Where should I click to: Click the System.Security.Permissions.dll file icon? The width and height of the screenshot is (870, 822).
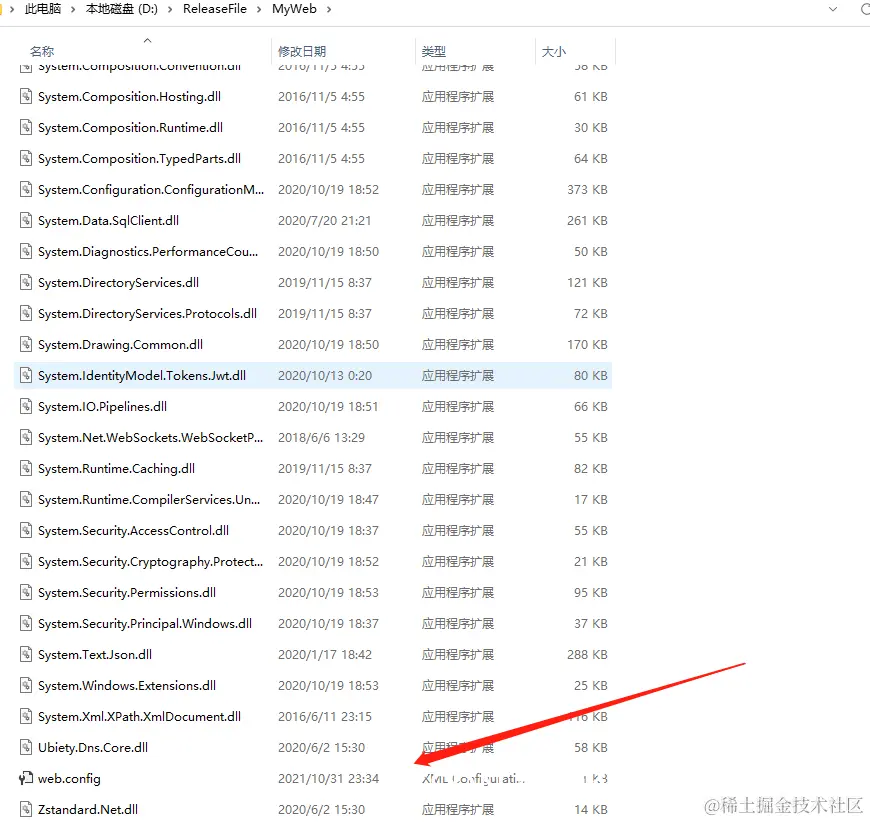(x=26, y=593)
